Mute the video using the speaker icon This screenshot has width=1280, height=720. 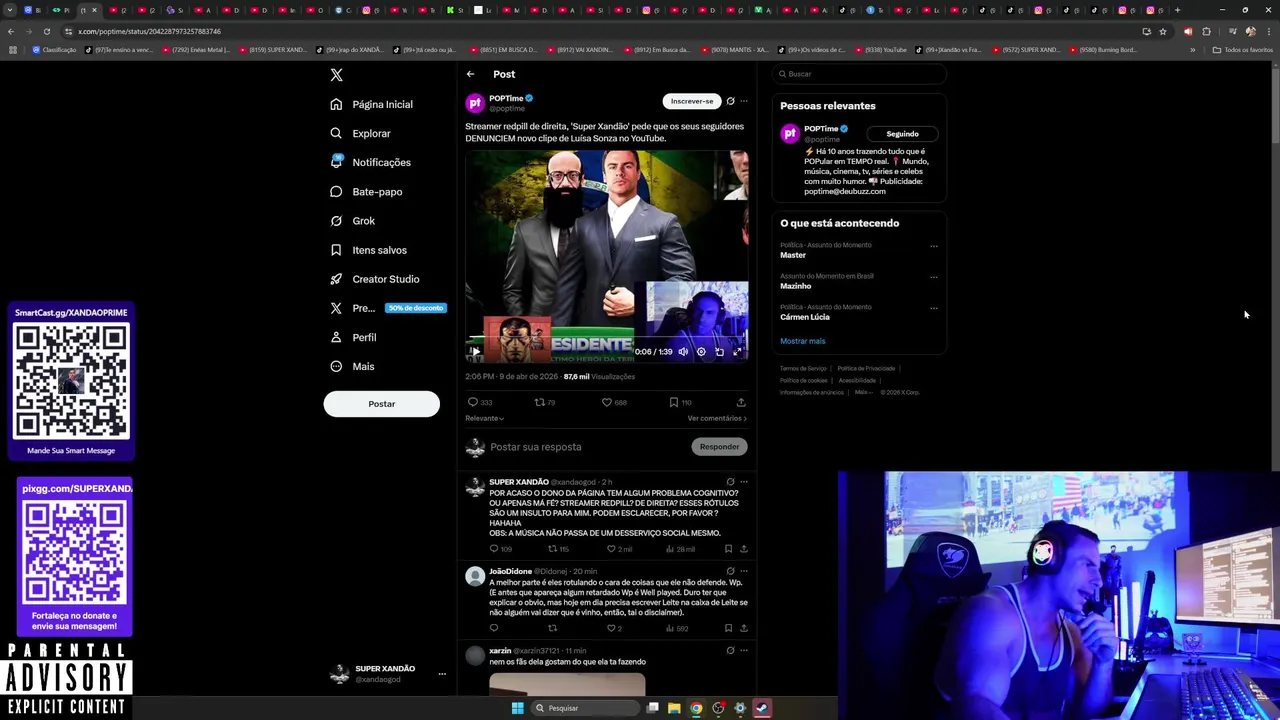pyautogui.click(x=683, y=352)
